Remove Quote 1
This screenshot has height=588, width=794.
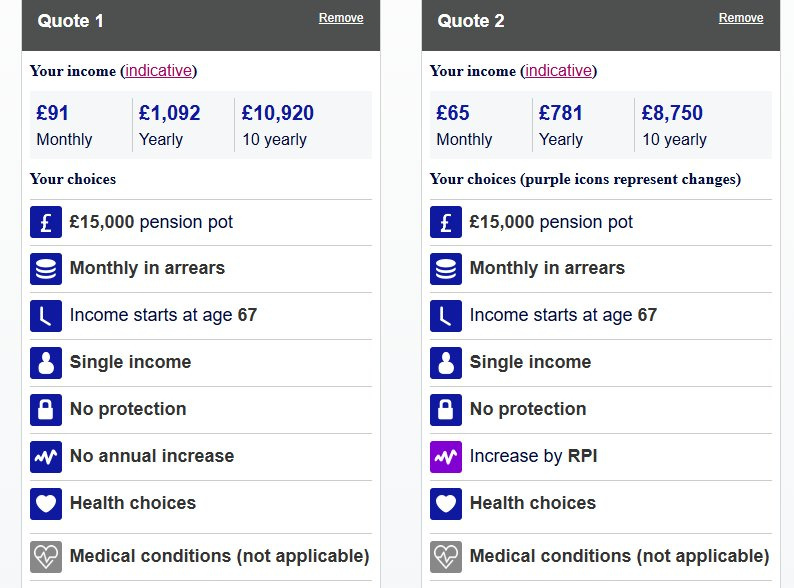[x=341, y=18]
